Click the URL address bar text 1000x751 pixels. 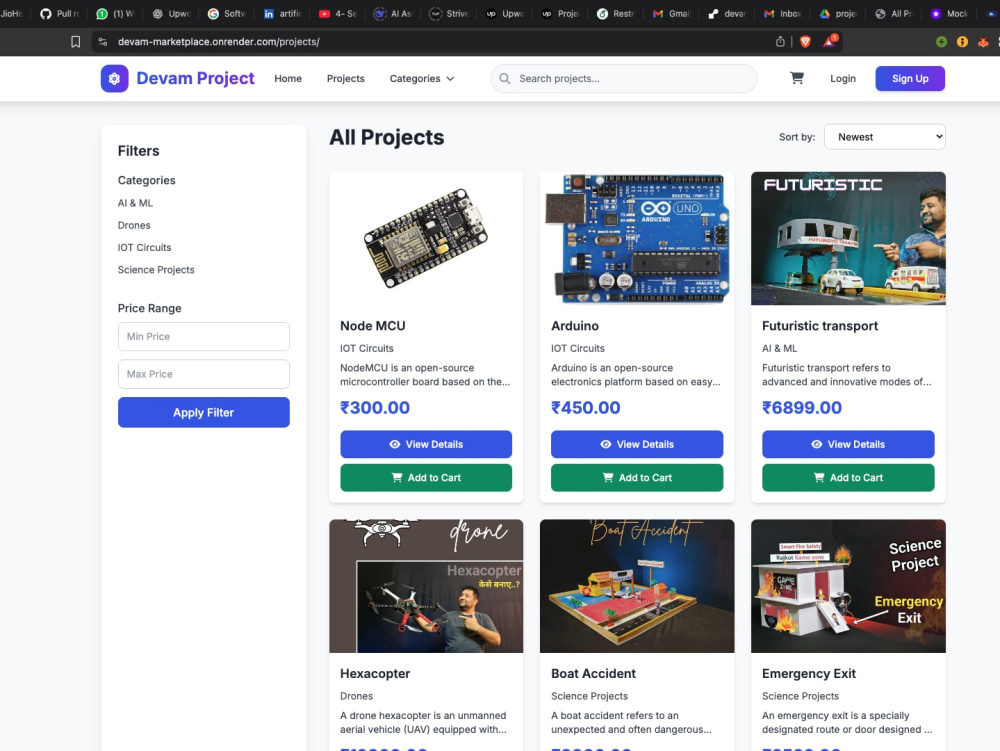[219, 41]
